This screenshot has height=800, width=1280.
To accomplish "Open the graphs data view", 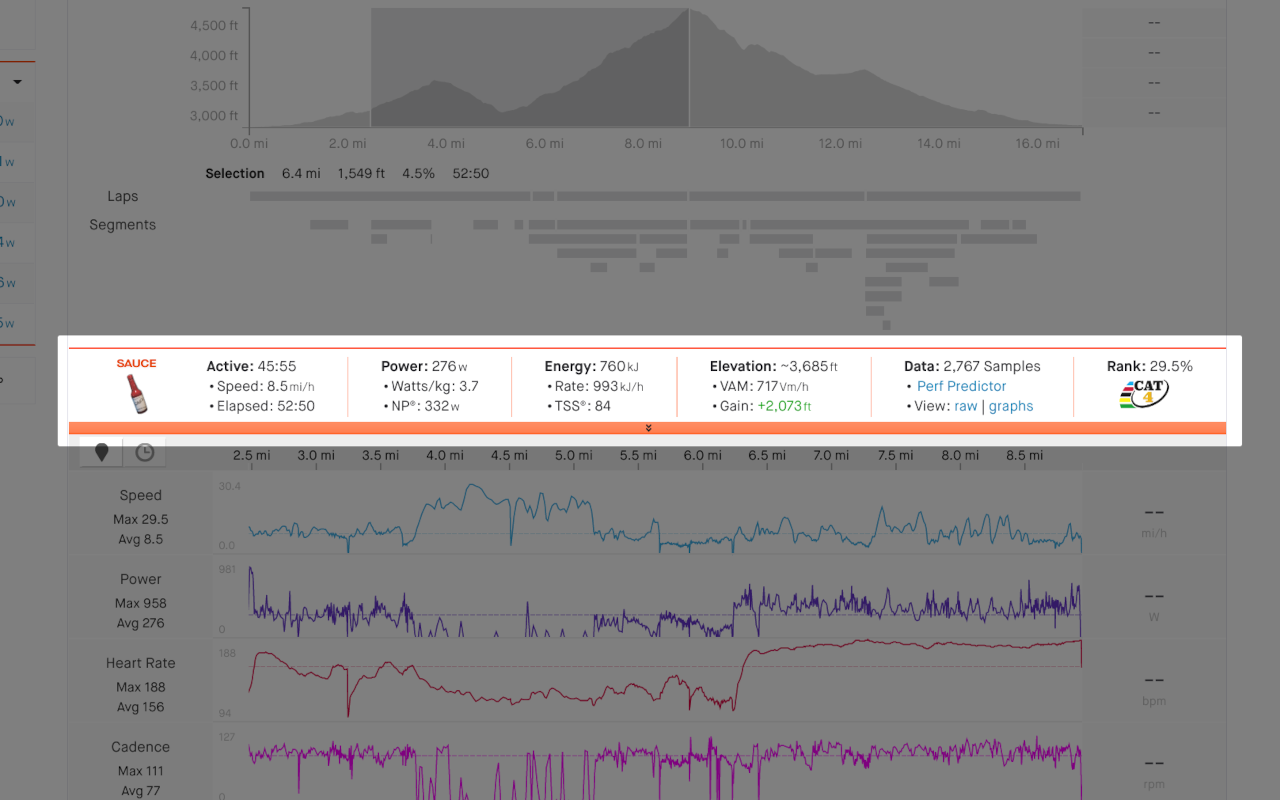I will (1010, 406).
